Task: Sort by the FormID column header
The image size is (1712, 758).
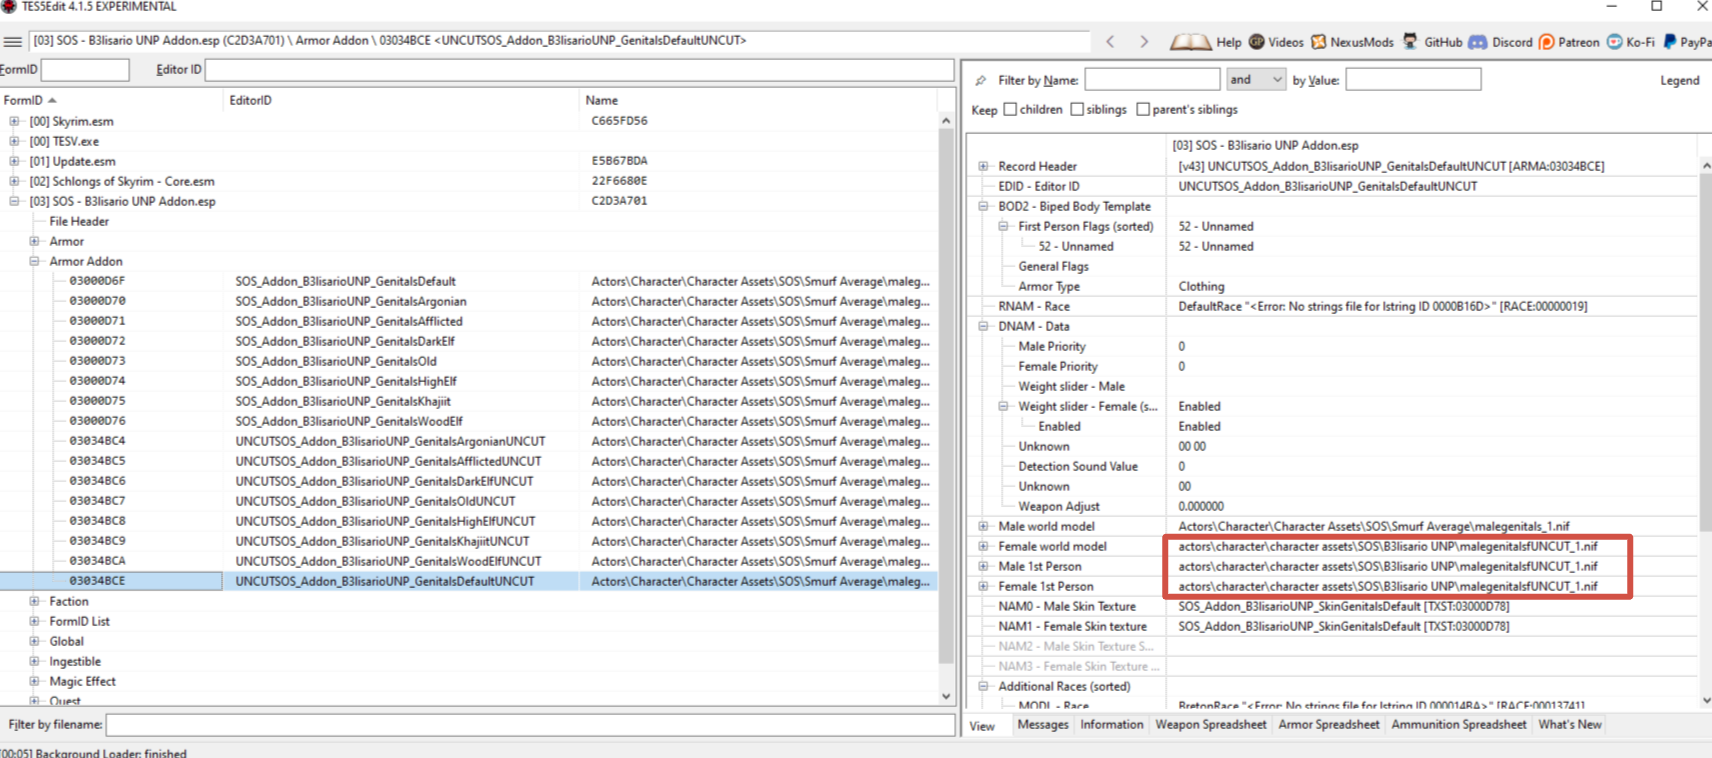Action: [111, 100]
